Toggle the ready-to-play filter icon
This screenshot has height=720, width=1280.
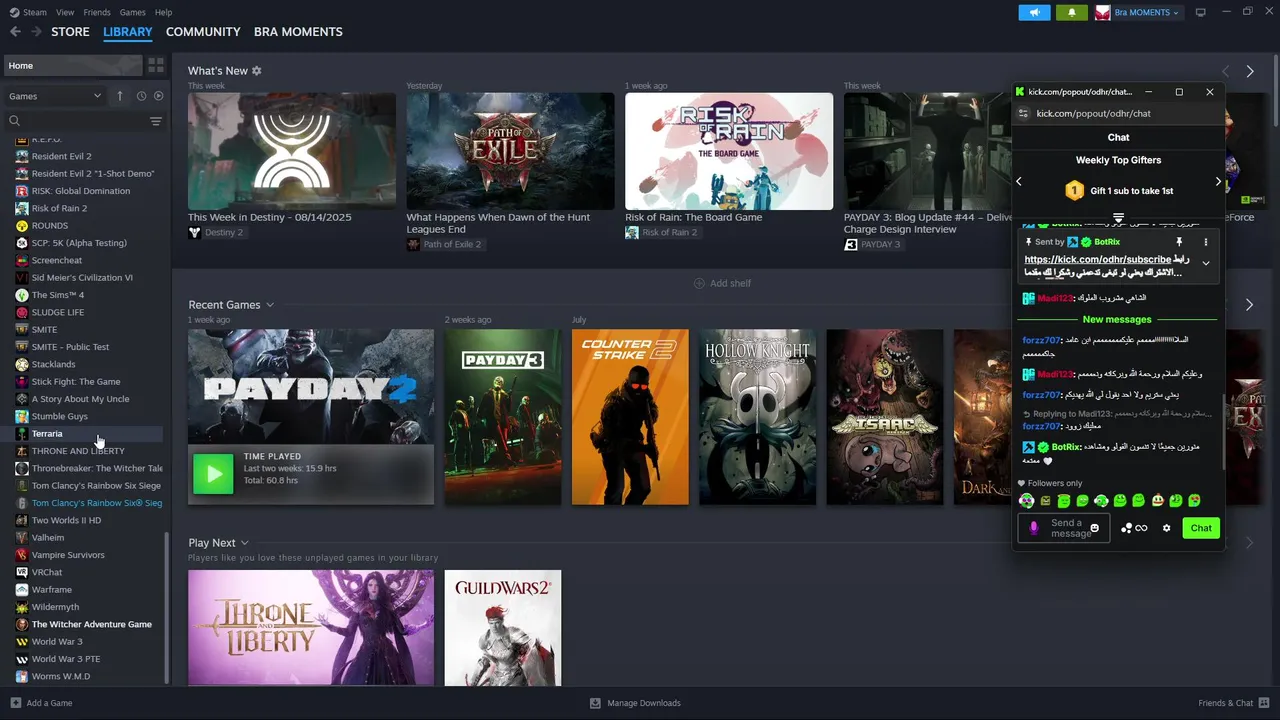(x=158, y=96)
